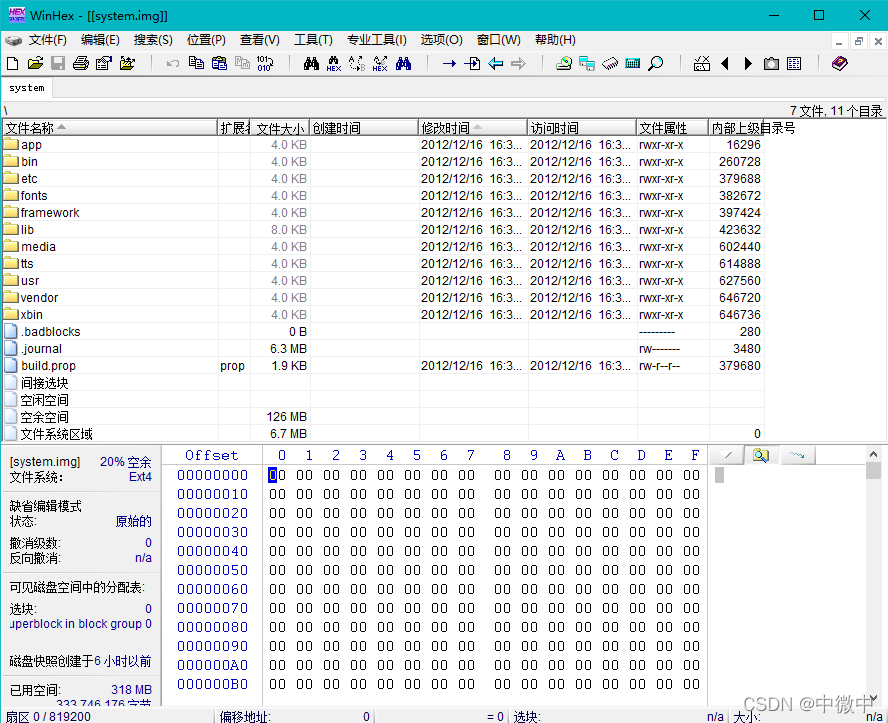
Task: Click hex byte at offset 00000000 column 0
Action: [277, 475]
